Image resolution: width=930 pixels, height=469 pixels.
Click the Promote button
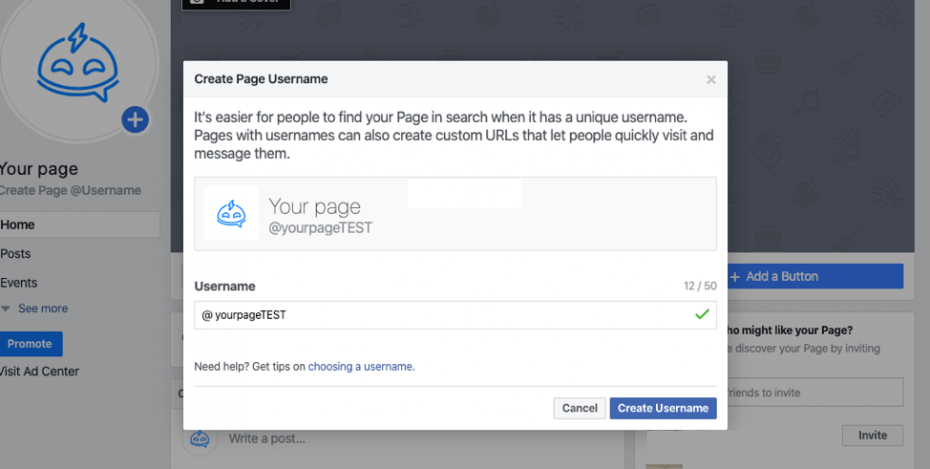point(30,344)
